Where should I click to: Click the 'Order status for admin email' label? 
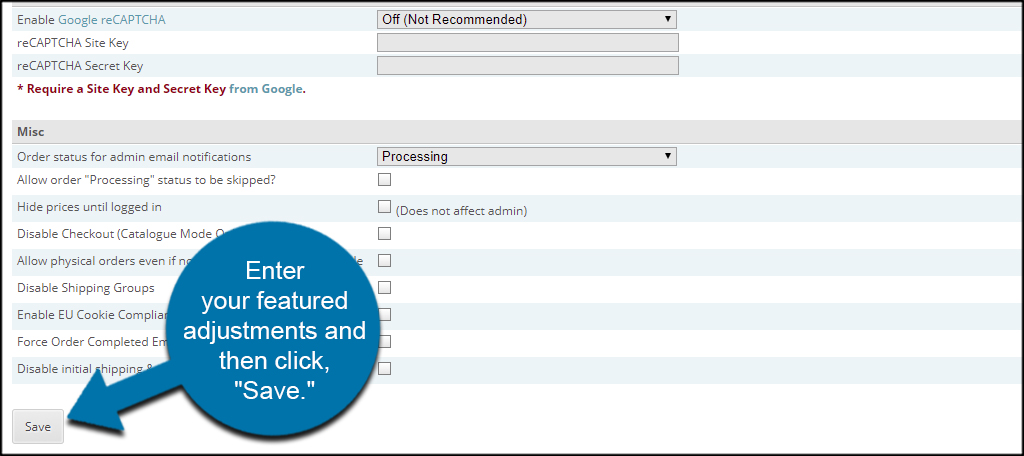pyautogui.click(x=134, y=157)
